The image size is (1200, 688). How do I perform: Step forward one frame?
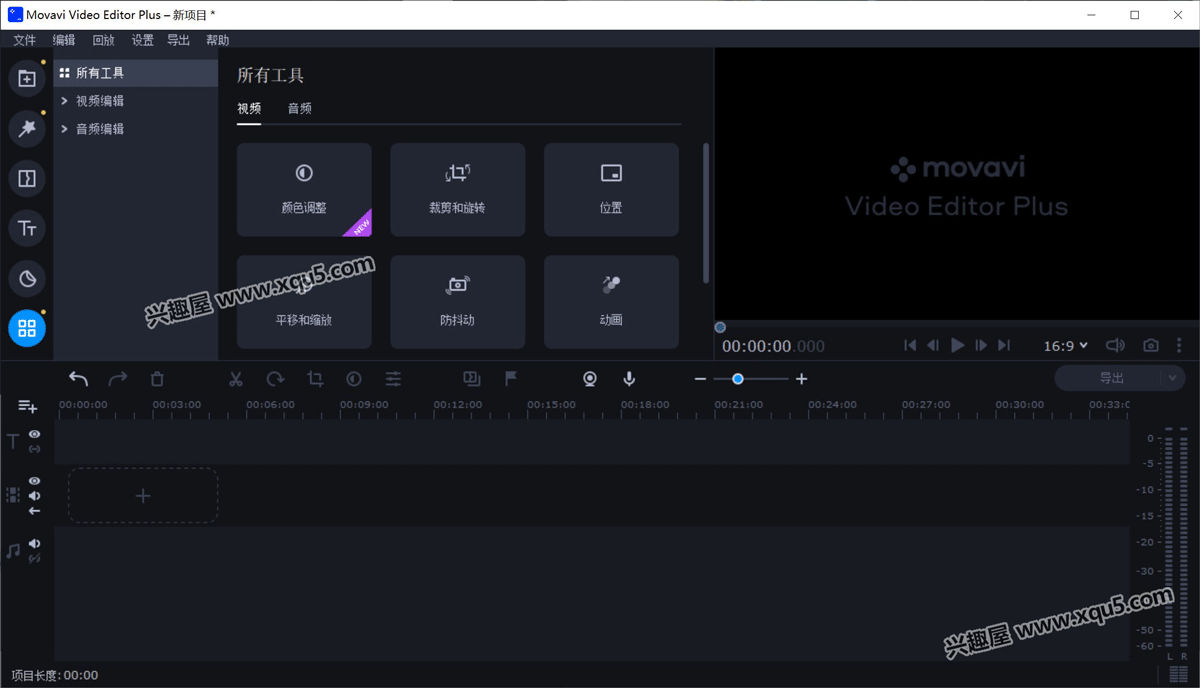pos(981,345)
